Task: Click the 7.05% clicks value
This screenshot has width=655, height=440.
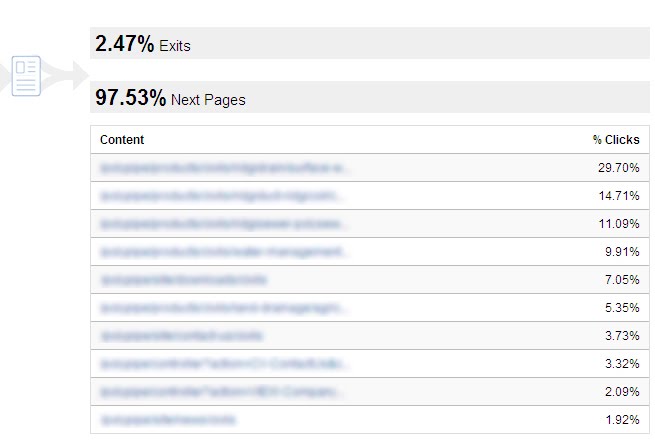Action: click(x=621, y=280)
